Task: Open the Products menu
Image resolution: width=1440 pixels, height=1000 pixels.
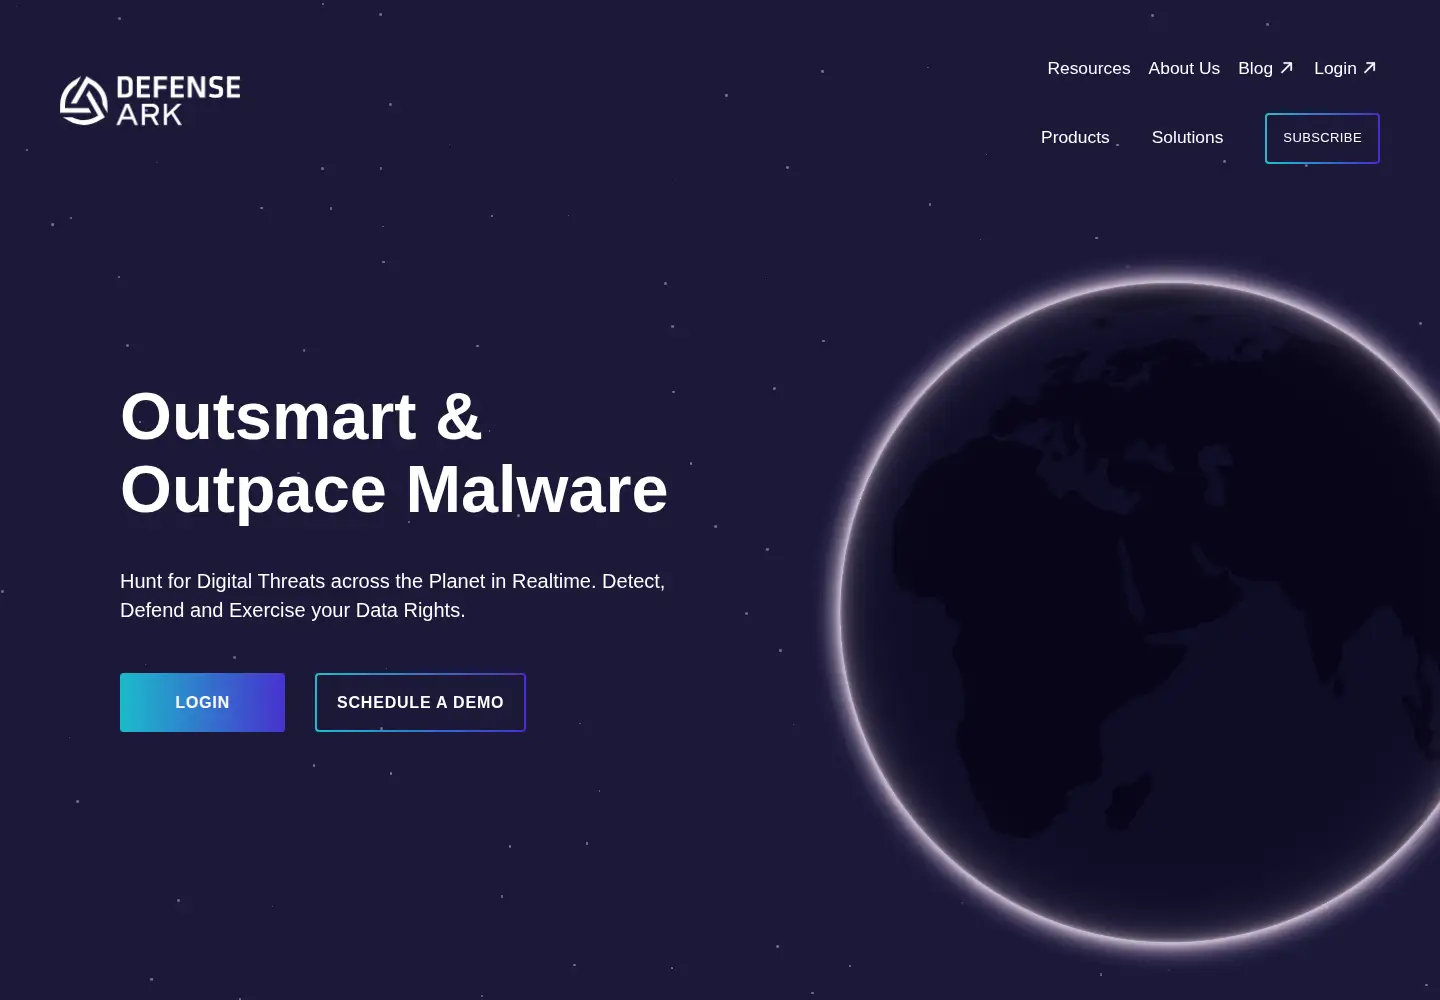Action: (x=1075, y=137)
